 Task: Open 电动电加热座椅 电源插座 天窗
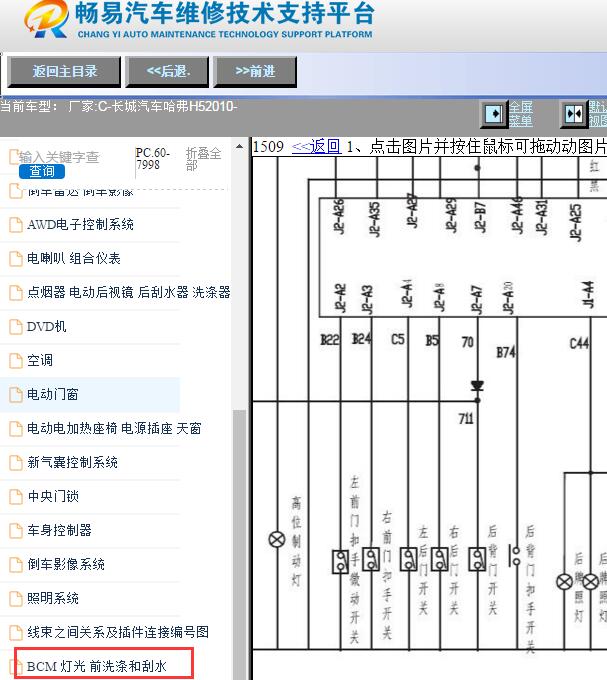(x=114, y=428)
